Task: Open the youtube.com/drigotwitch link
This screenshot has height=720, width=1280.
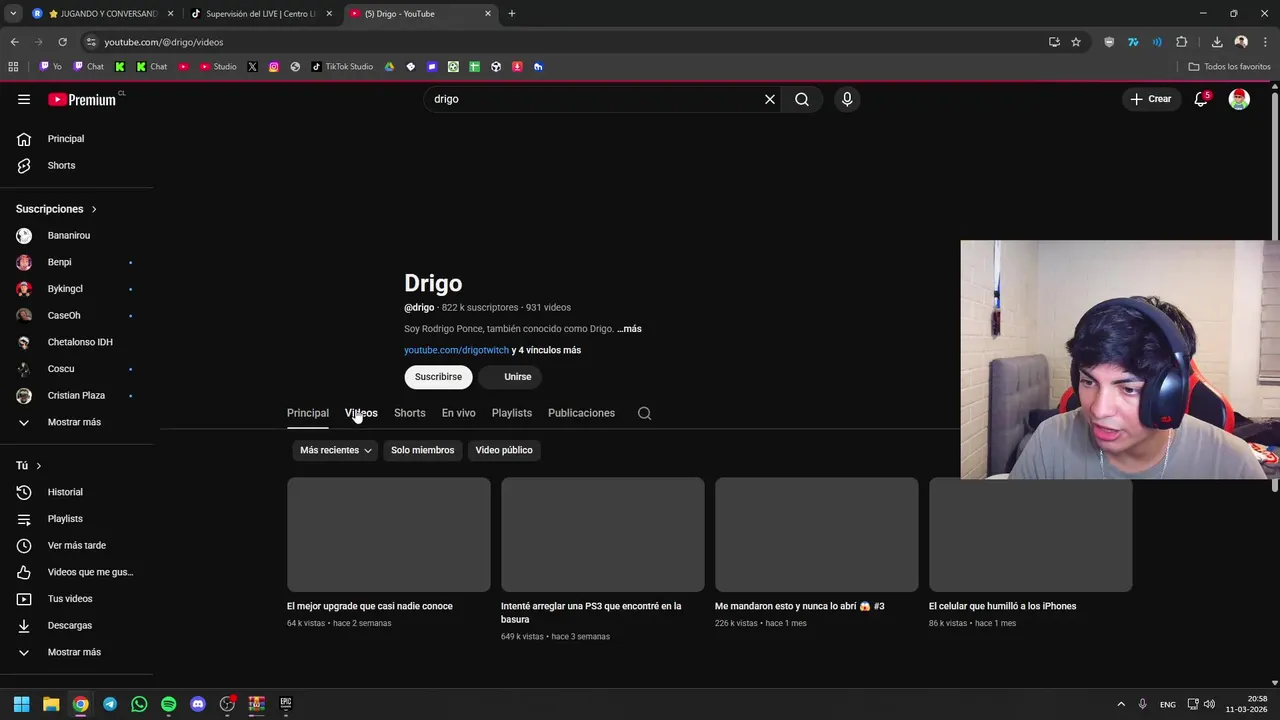Action: (x=456, y=350)
